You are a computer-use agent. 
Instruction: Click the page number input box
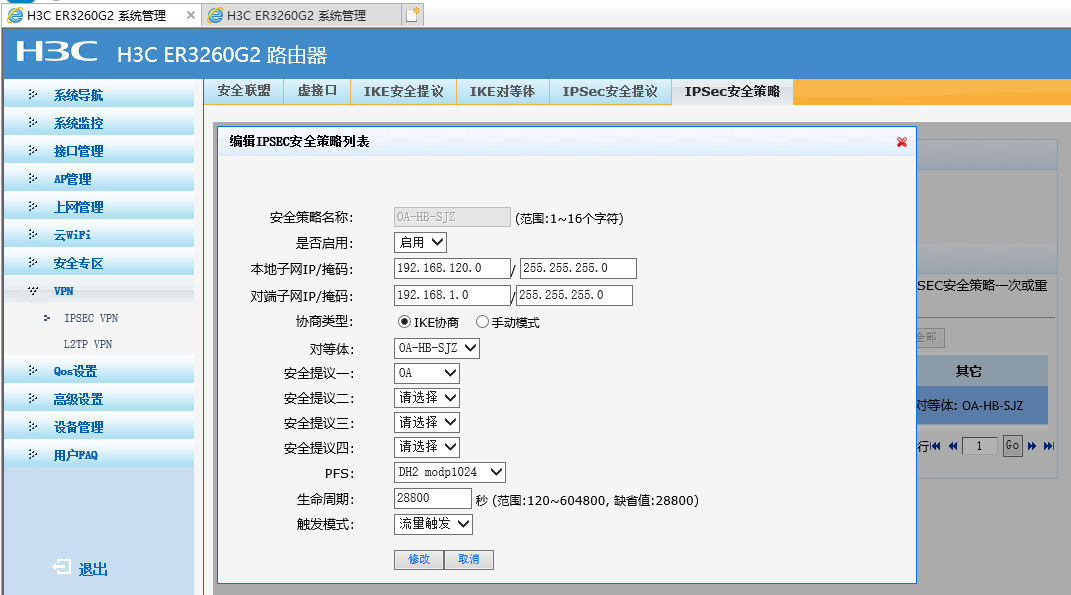[x=979, y=446]
